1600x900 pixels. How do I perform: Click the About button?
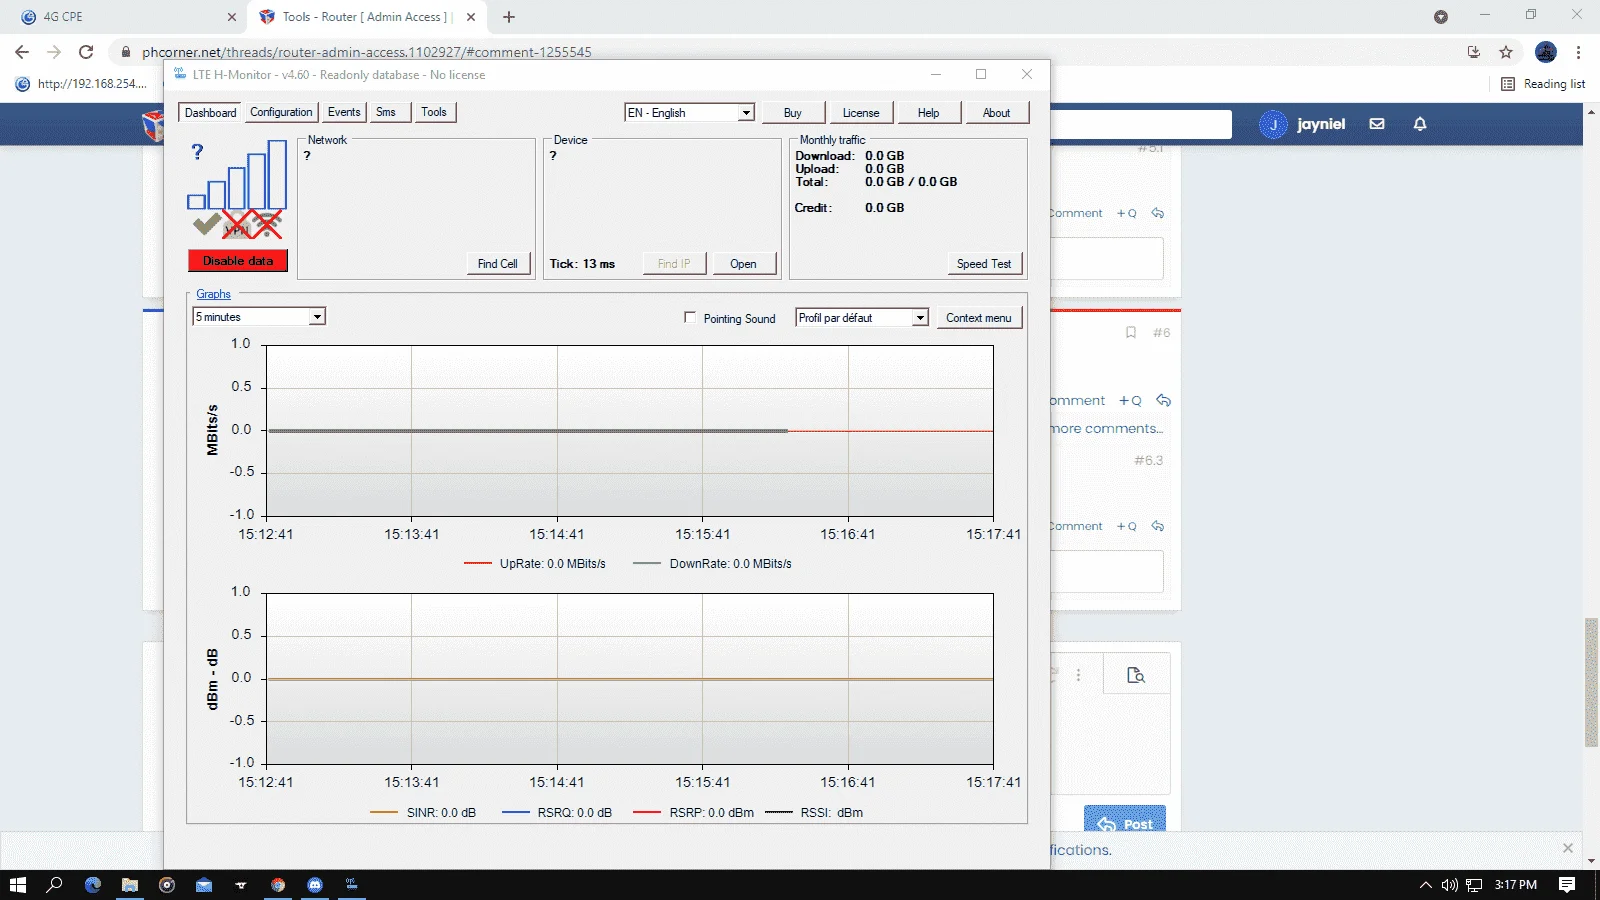pyautogui.click(x=997, y=113)
